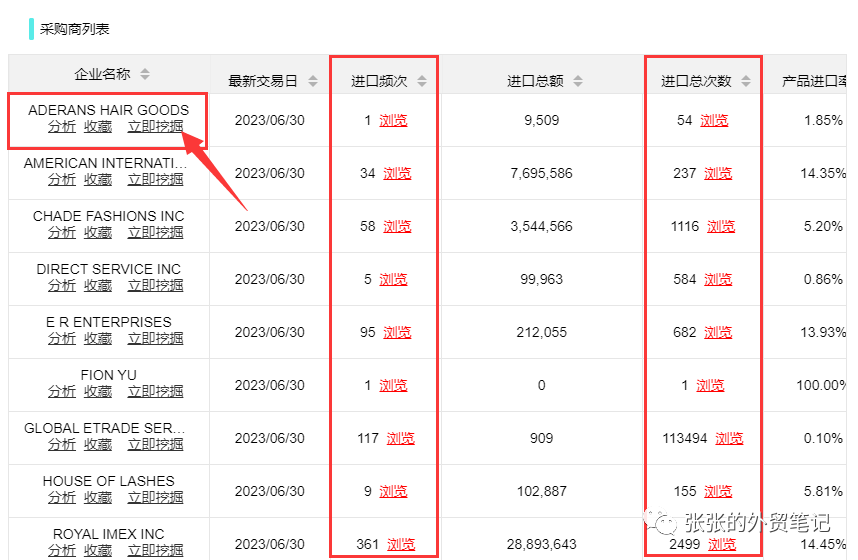This screenshot has width=858, height=560.
Task: Click 浏览 beside total imports 237
Action: 718,174
